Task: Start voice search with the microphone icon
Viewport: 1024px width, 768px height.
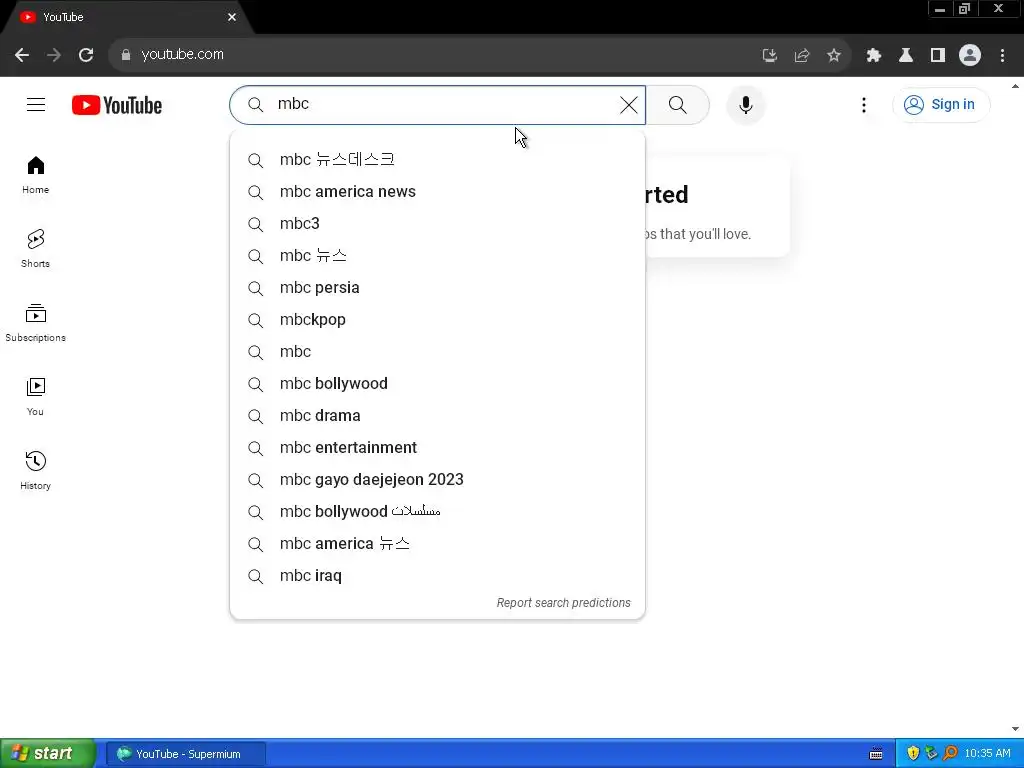Action: [x=745, y=104]
